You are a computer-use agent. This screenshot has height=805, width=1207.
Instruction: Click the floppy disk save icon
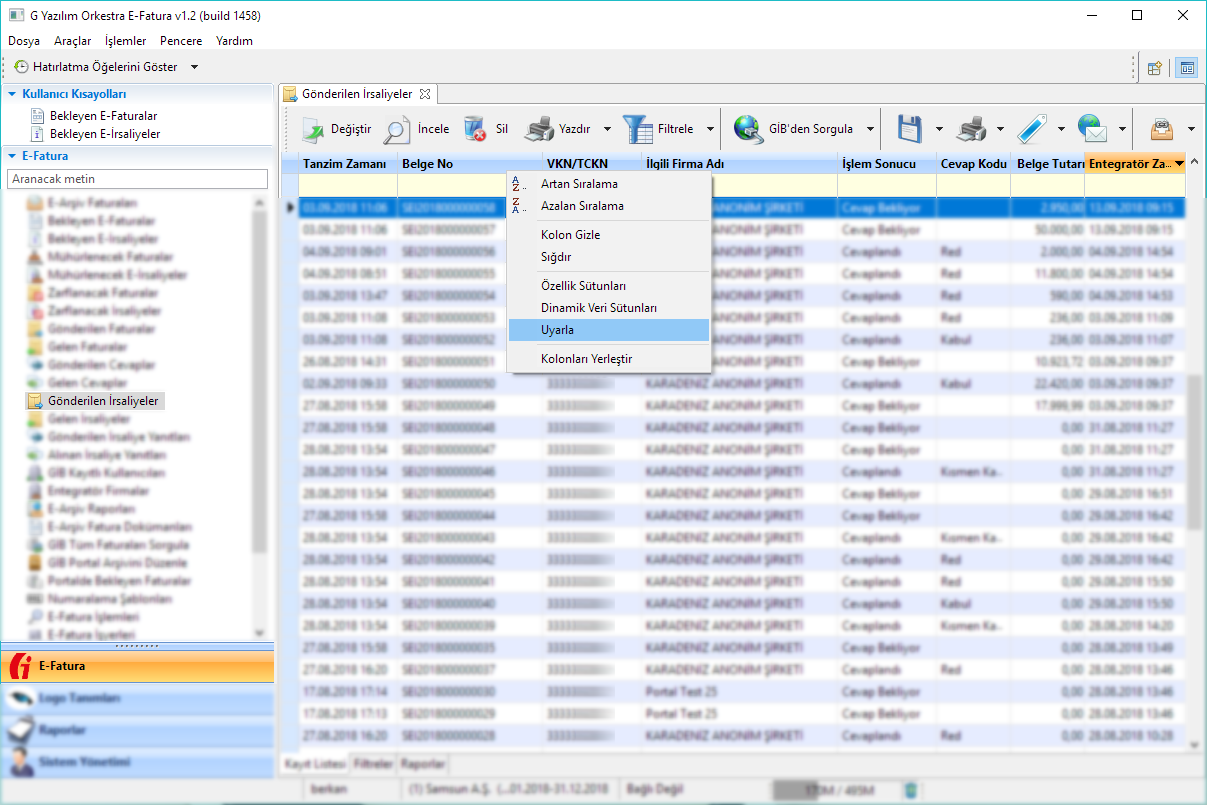pyautogui.click(x=909, y=129)
